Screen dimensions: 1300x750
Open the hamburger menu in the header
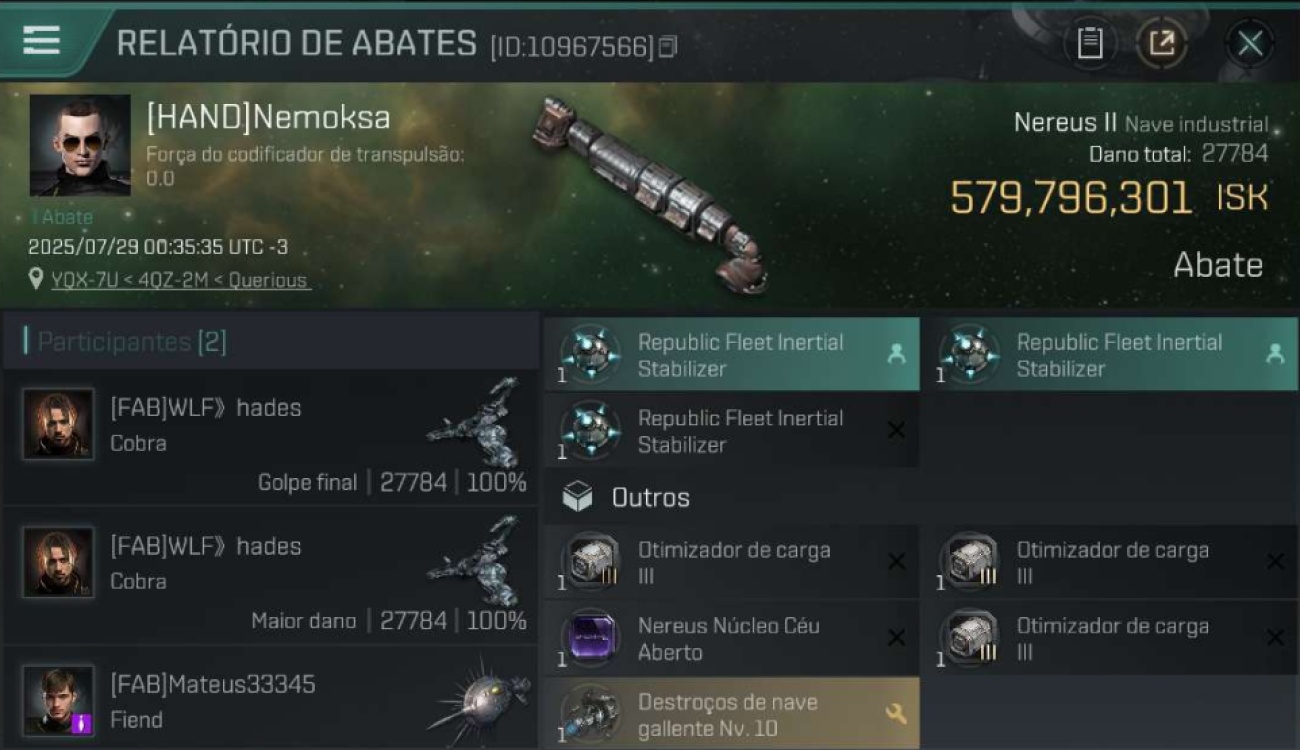(x=41, y=40)
